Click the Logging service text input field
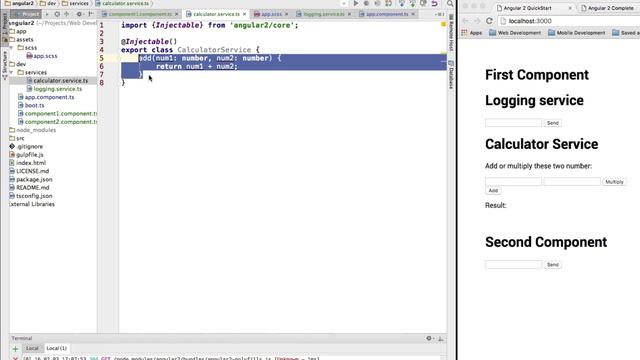Viewport: 640px width, 360px height. click(x=513, y=123)
